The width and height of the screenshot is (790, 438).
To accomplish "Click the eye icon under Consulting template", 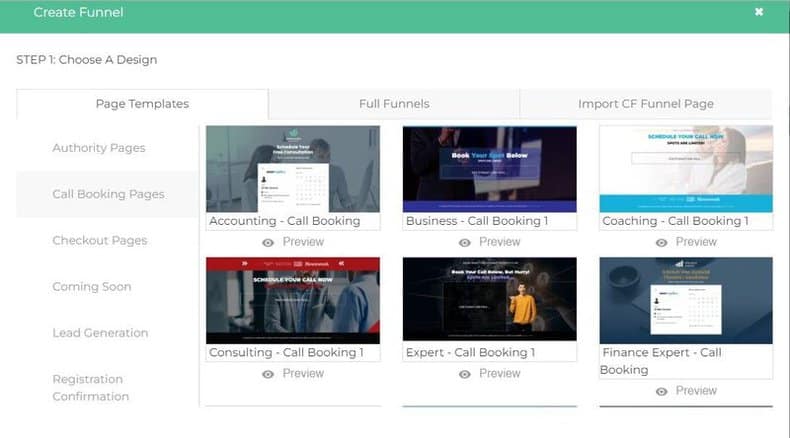I will (268, 374).
